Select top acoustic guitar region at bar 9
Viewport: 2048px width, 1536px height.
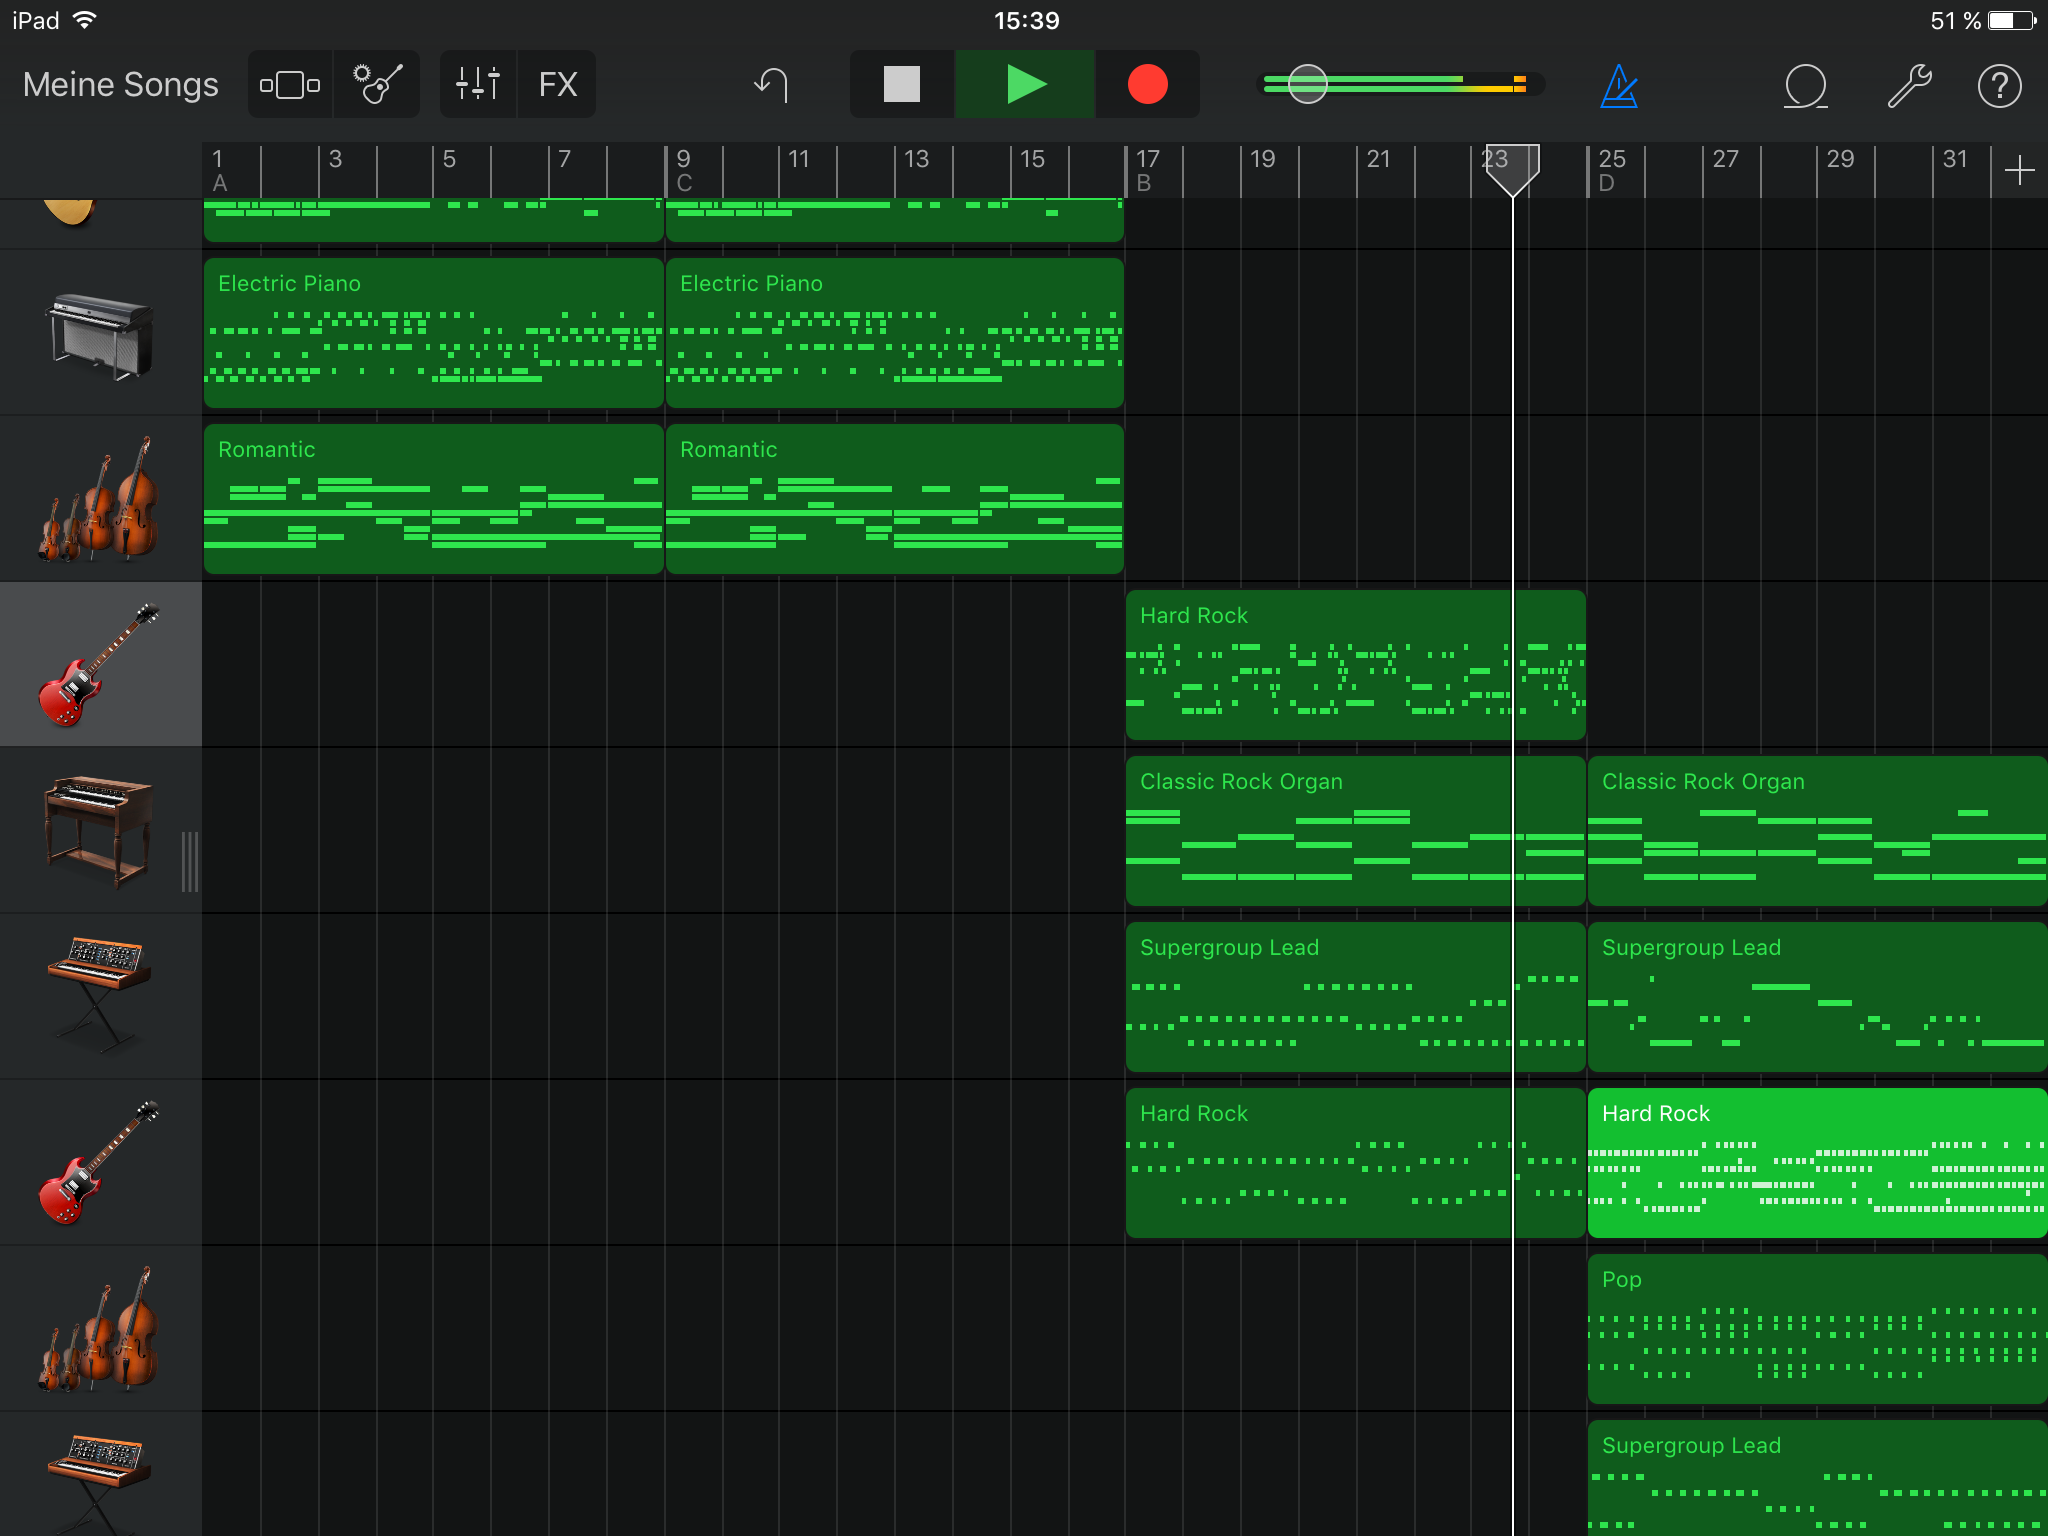[895, 220]
